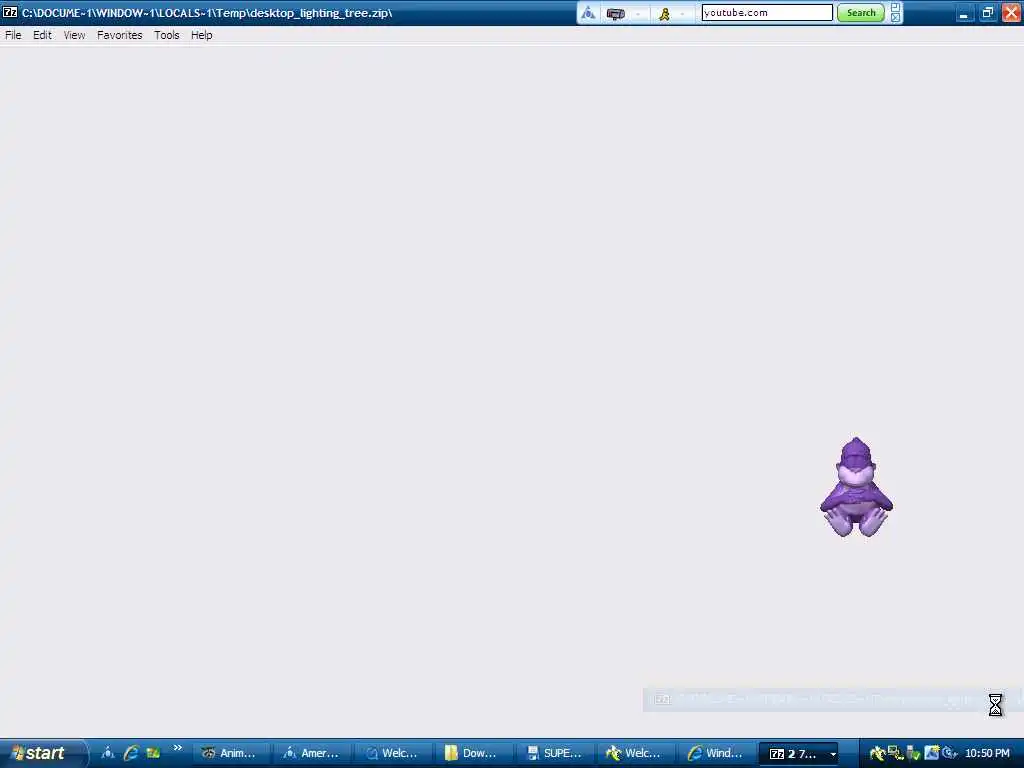Open the Tools menu
Image resolution: width=1024 pixels, height=768 pixels.
tap(167, 35)
